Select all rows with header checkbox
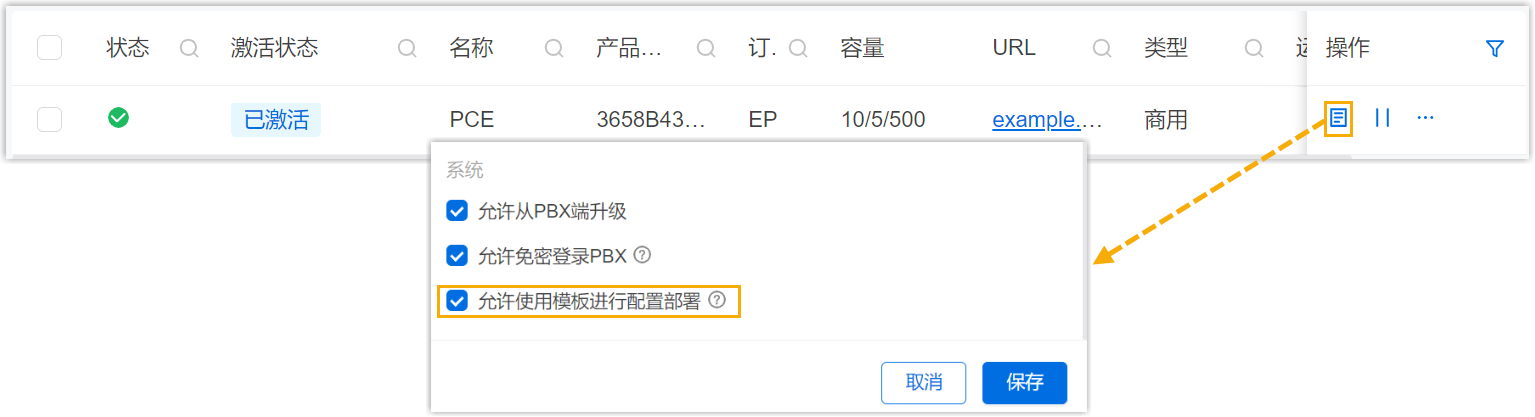Viewport: 1535px width, 417px height. coord(50,48)
